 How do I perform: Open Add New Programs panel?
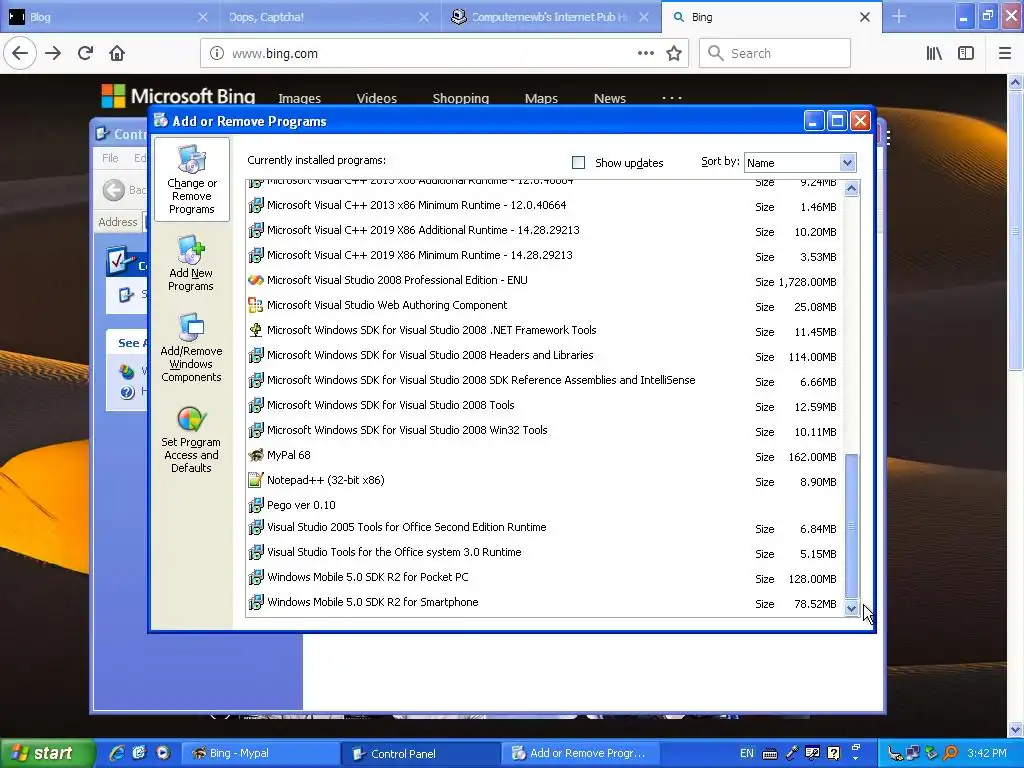[191, 264]
